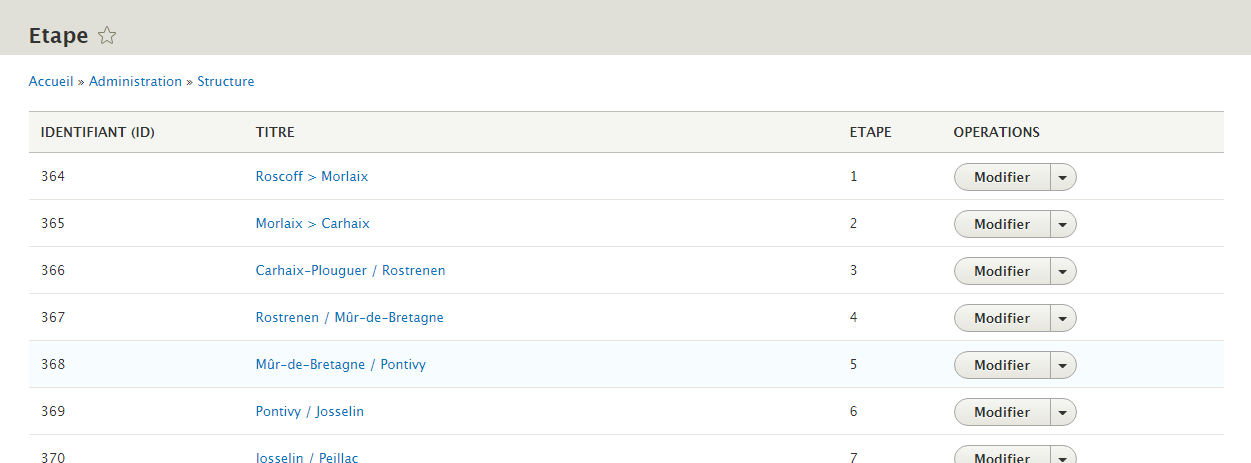Click Modifier for Mûr-de-Bretagne / Pontivy
The height and width of the screenshot is (463, 1251).
click(1001, 365)
